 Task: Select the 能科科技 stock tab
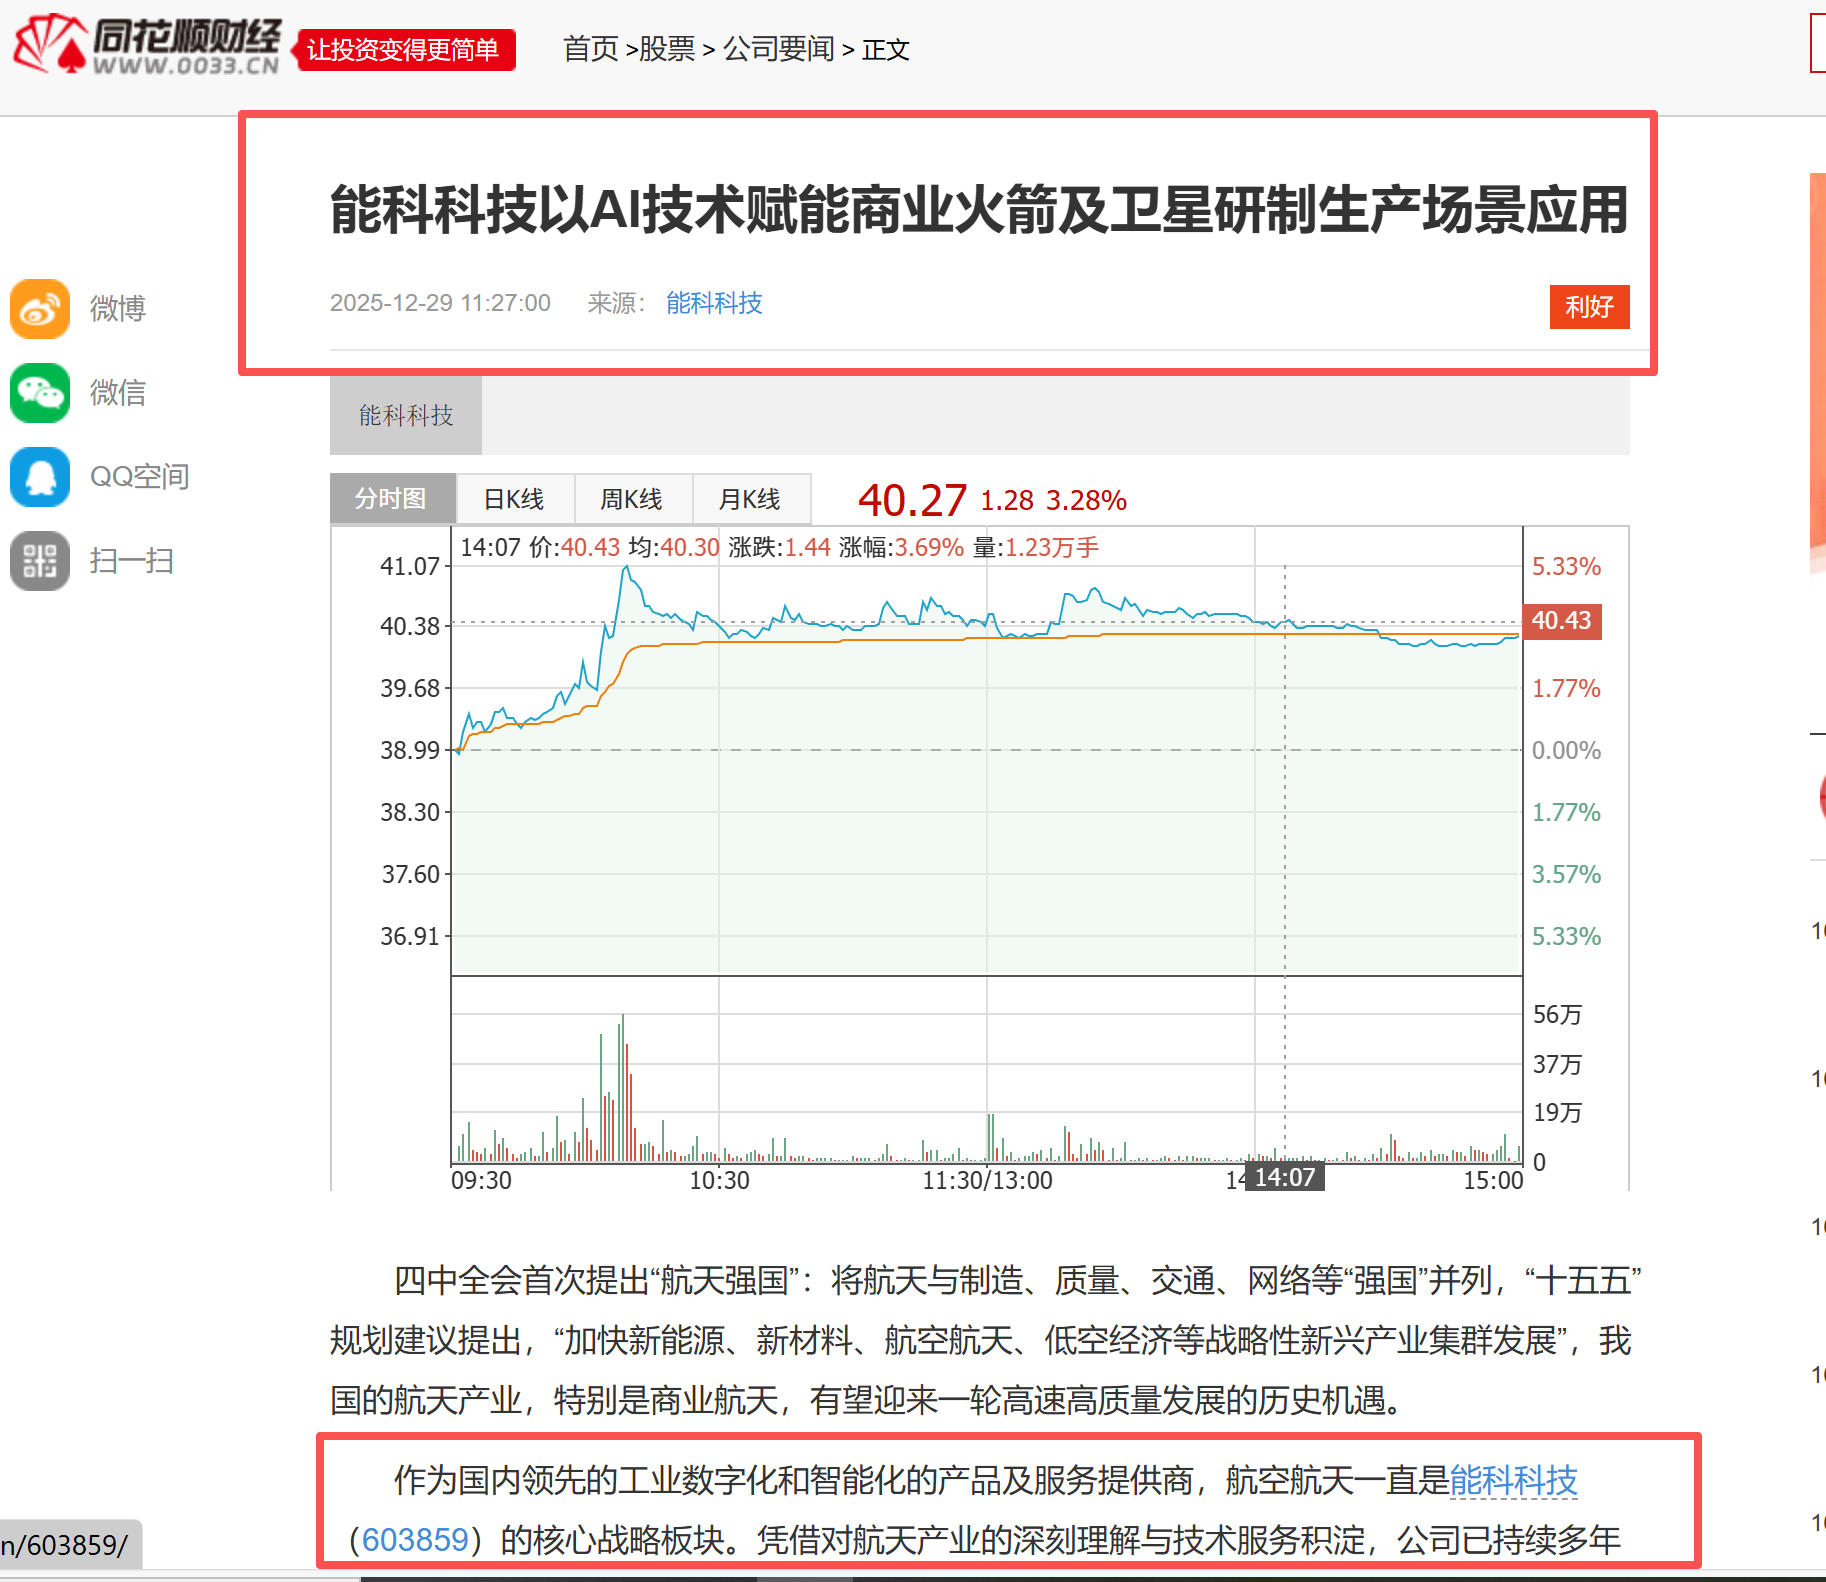[x=406, y=416]
